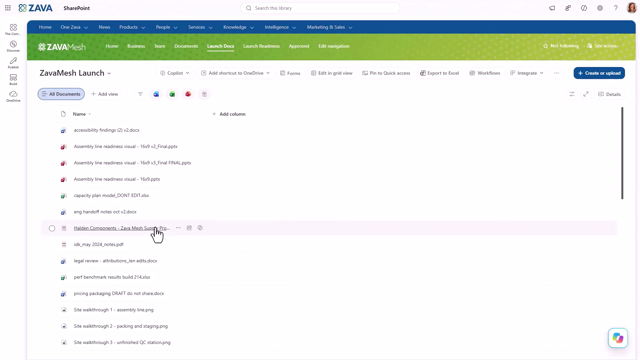This screenshot has width=640, height=360.
Task: Filter by PowerPoint files icon
Action: (188, 94)
